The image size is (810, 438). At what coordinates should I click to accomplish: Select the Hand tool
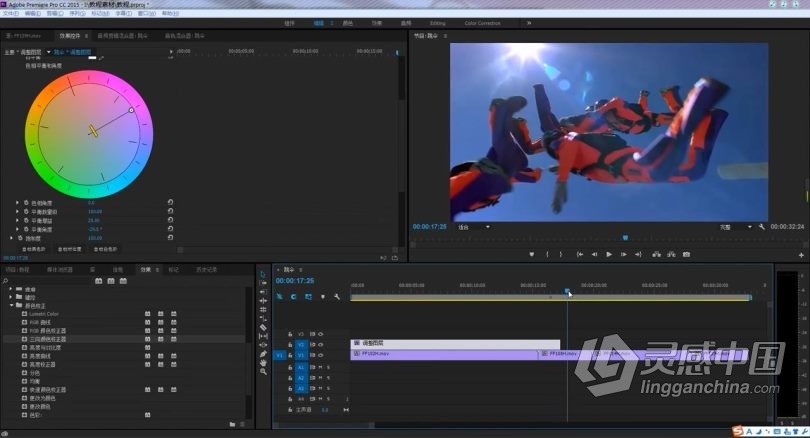pyautogui.click(x=263, y=362)
